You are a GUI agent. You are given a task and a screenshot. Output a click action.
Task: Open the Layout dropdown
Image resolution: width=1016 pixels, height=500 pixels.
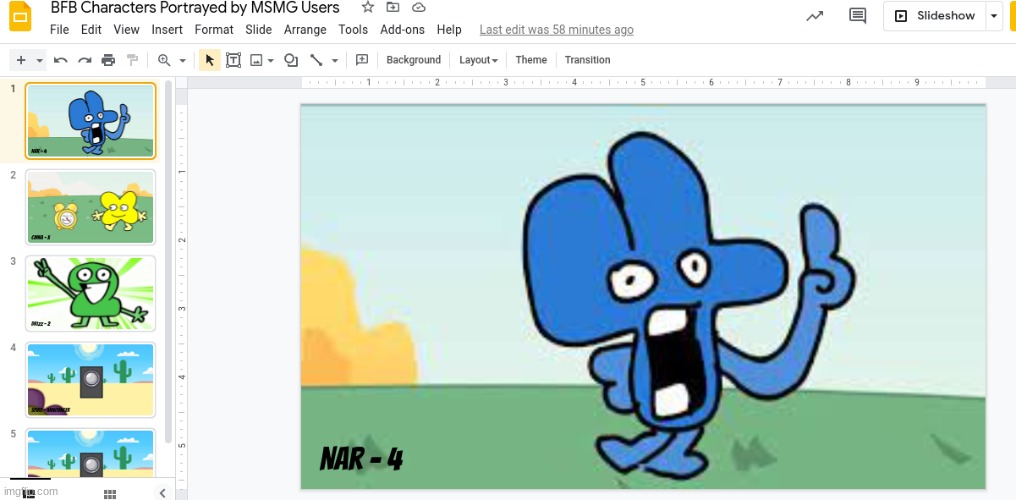point(478,60)
